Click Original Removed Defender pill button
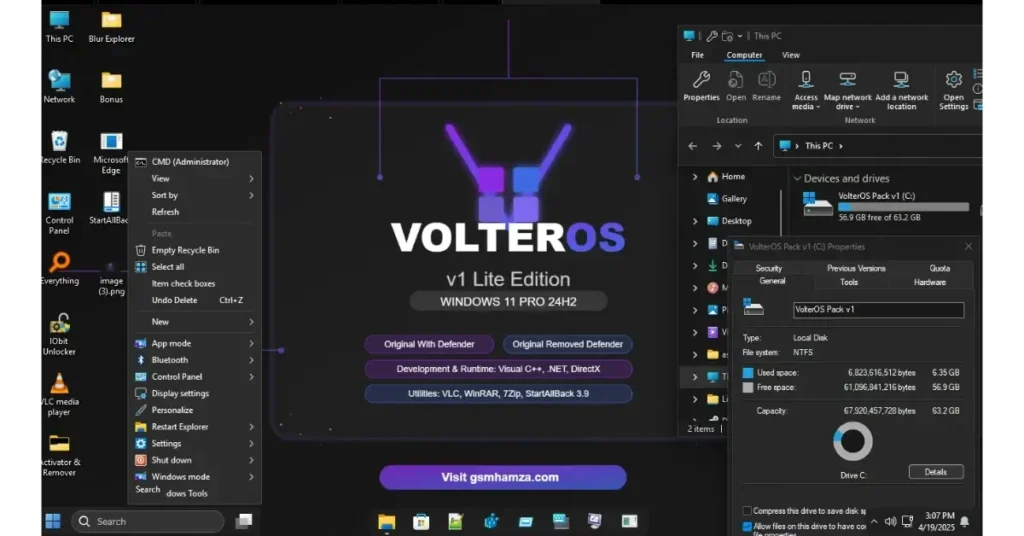The image size is (1024, 536). click(x=568, y=344)
